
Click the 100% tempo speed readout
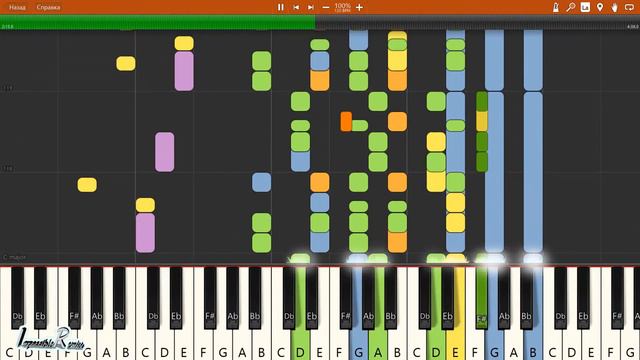[x=342, y=6]
